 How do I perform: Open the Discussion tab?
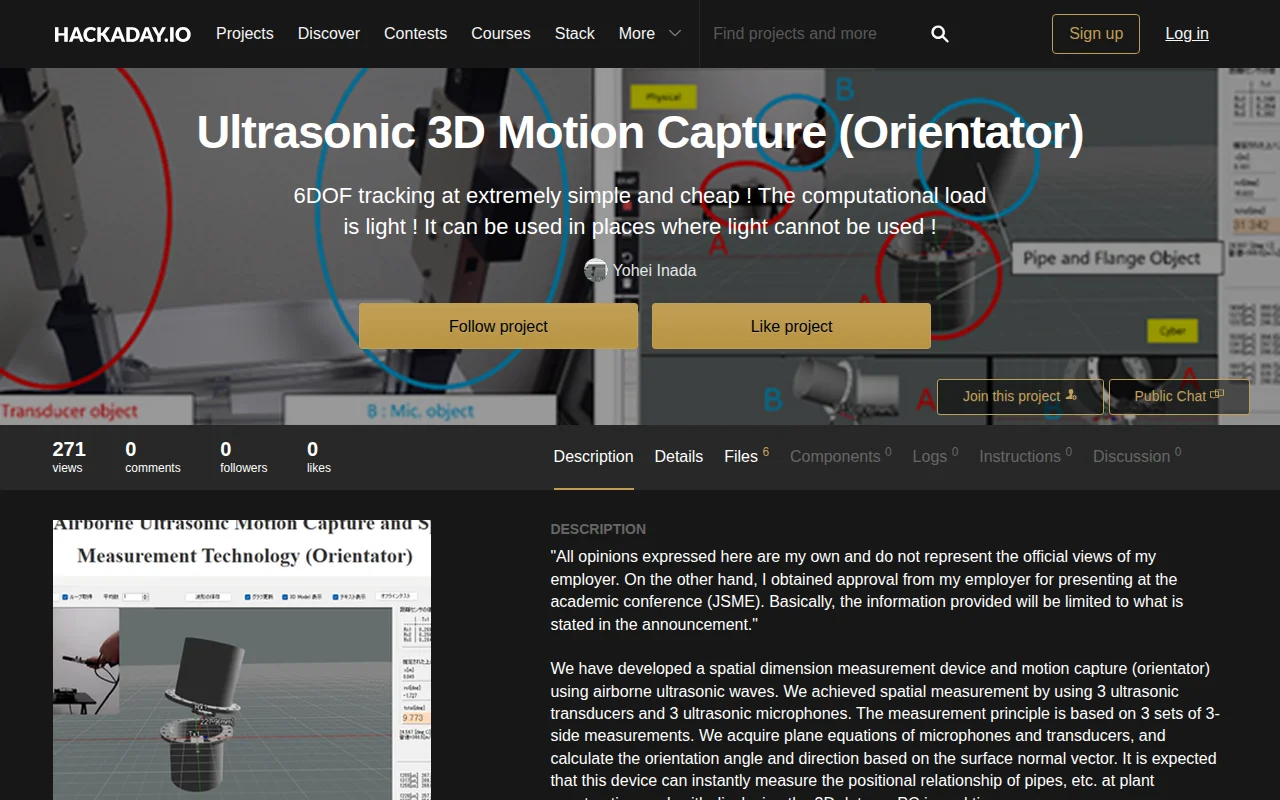1137,456
